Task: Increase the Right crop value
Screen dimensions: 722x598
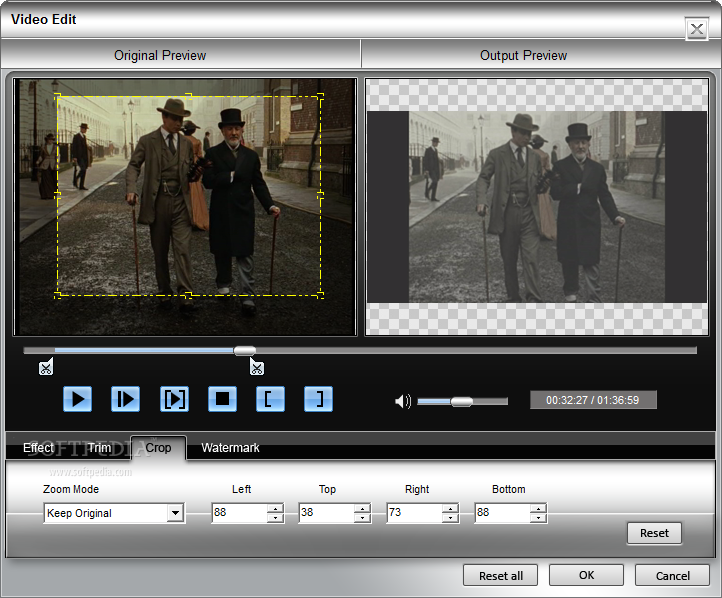Action: pos(450,509)
